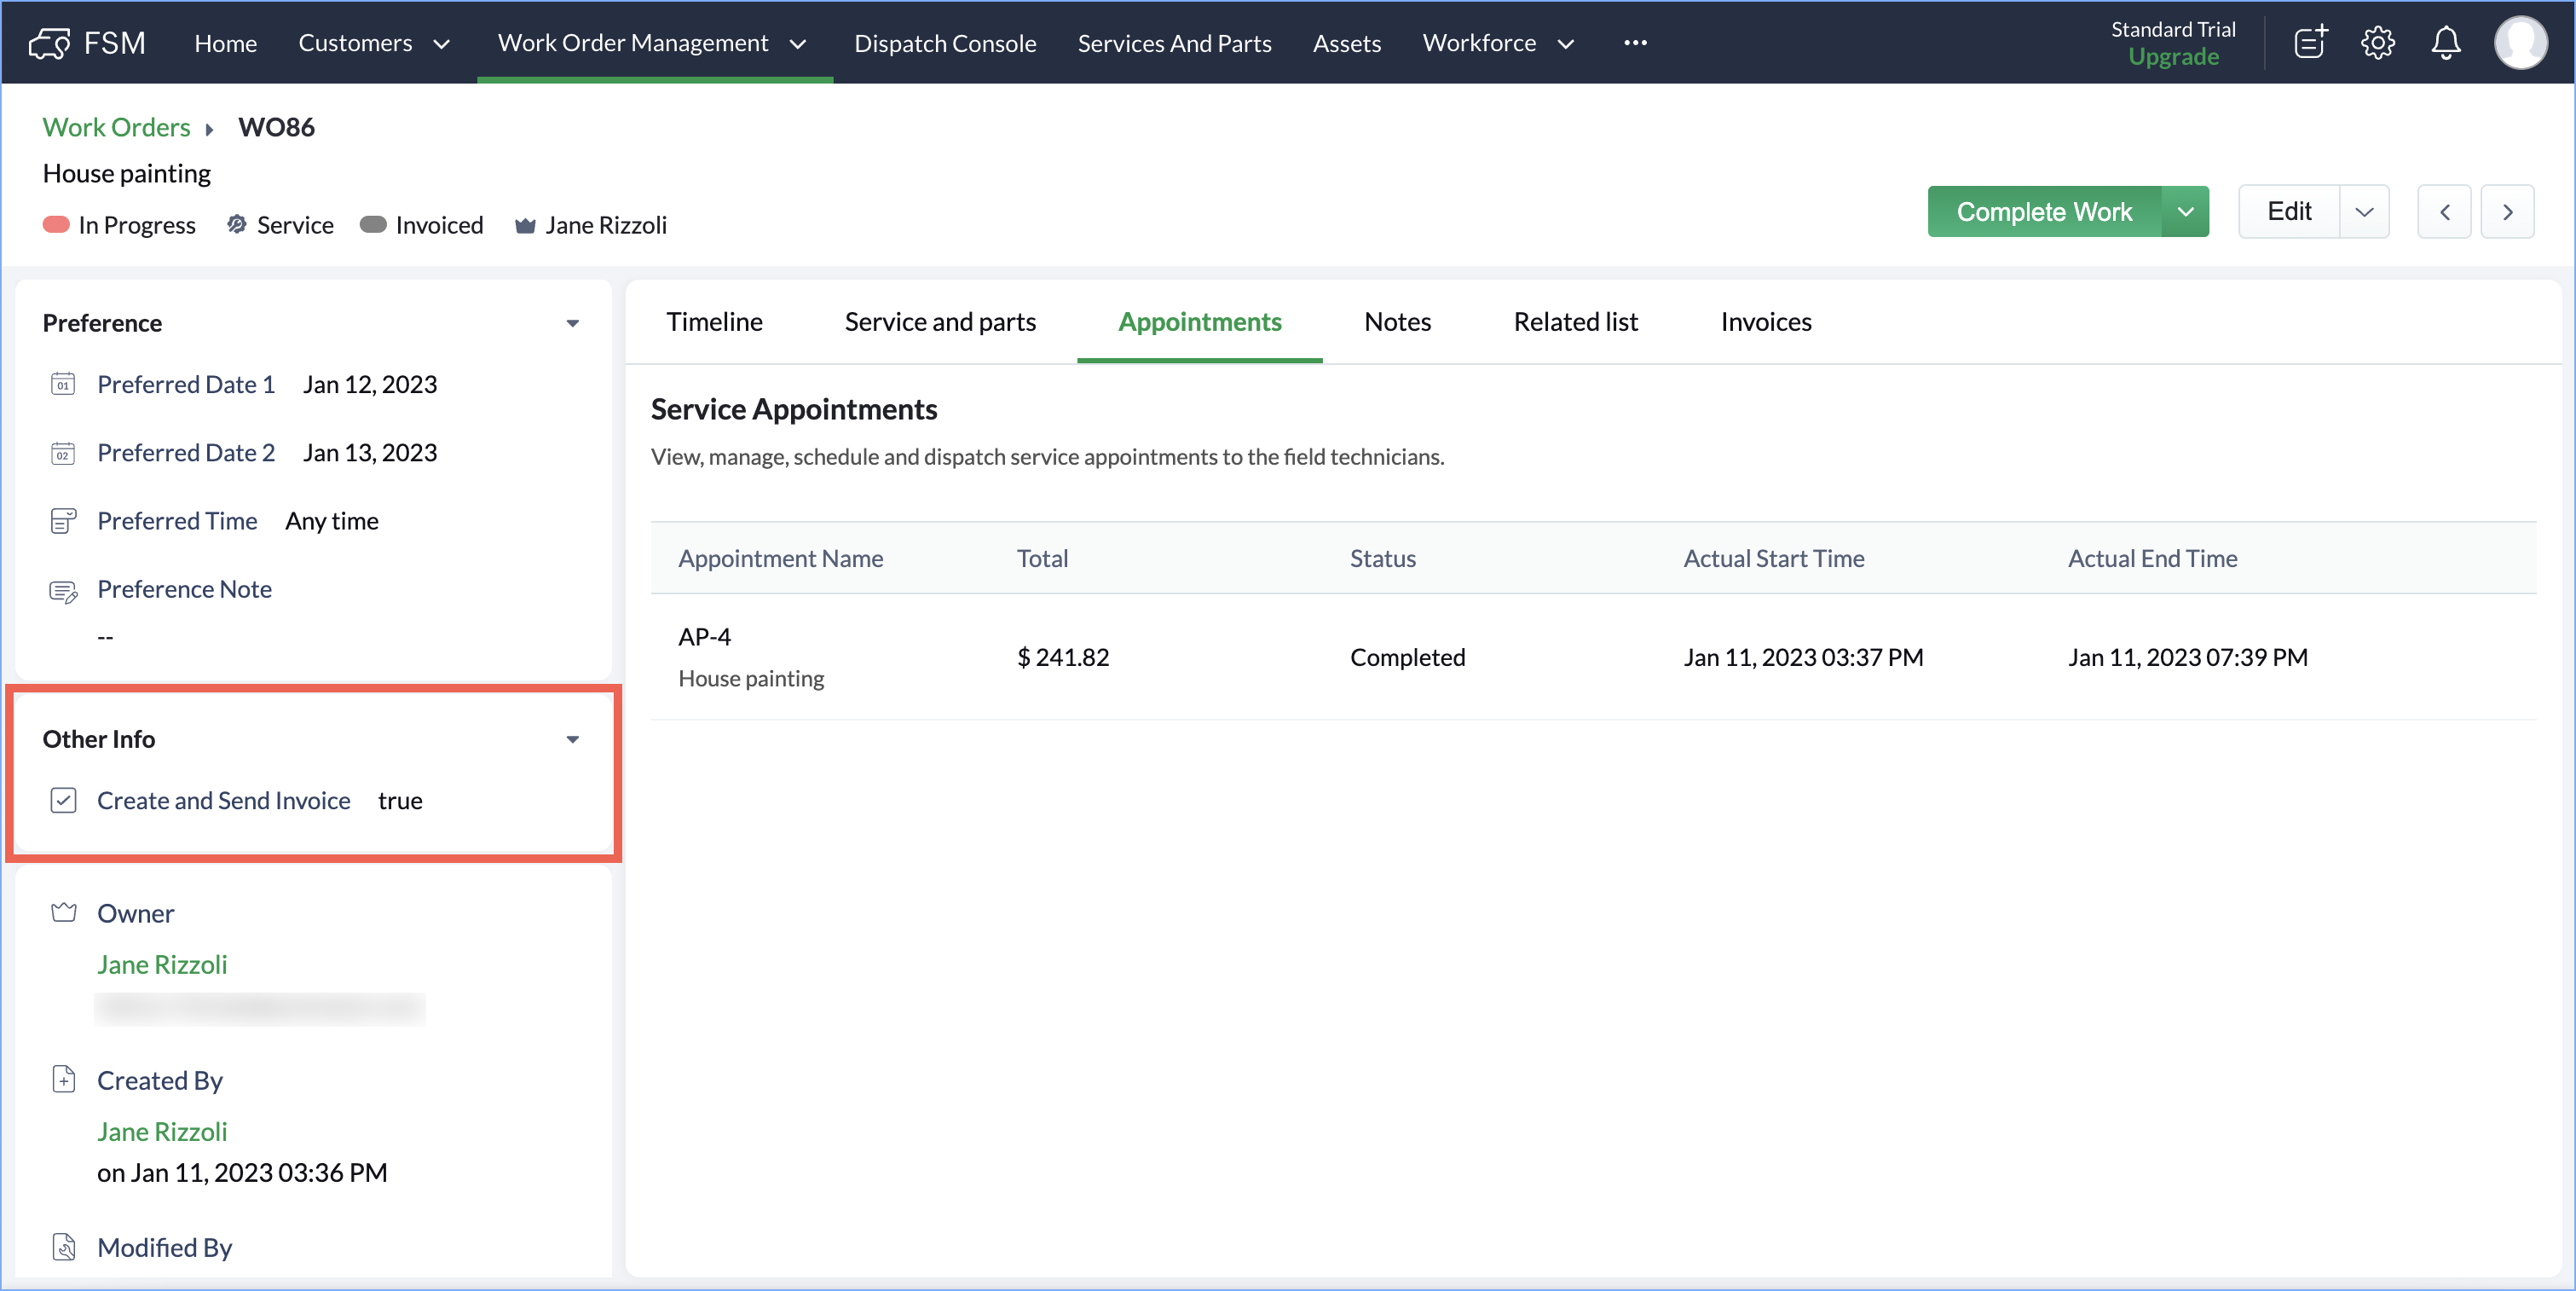
Task: Switch to the Service and parts tab
Action: pos(940,322)
